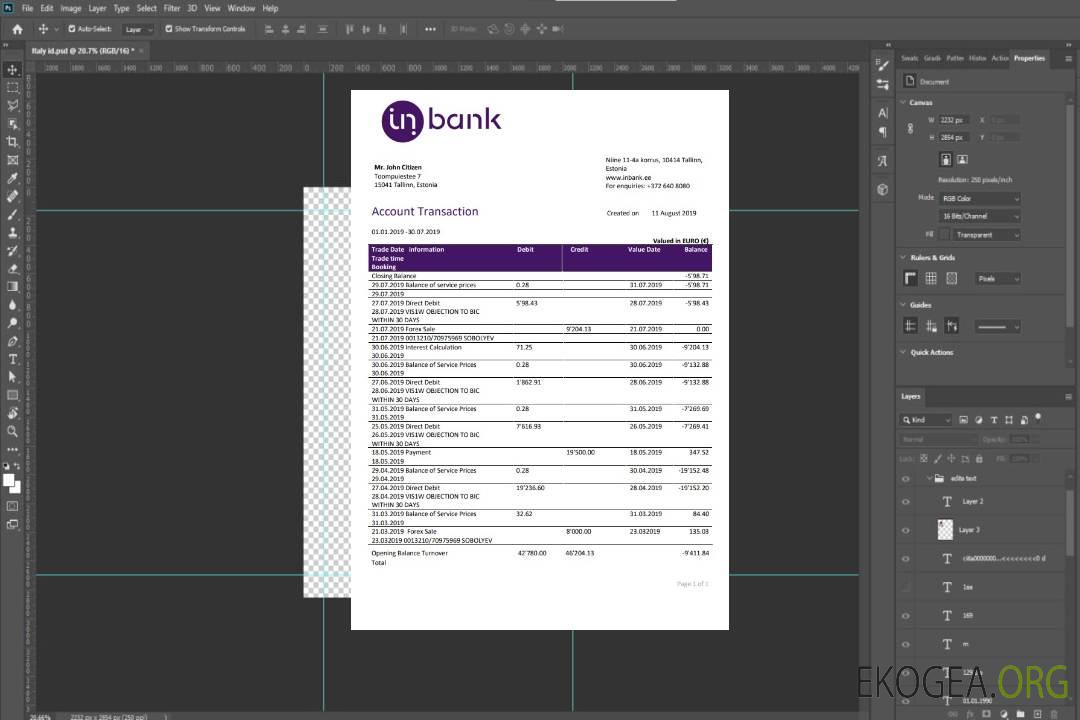Toggle the layer filter on/off switch
This screenshot has width=1080, height=720.
coord(1038,418)
